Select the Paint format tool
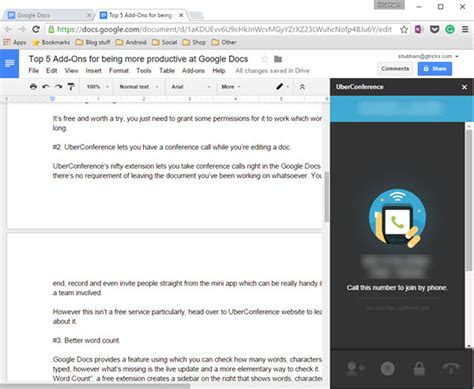This screenshot has width=474, height=389. click(71, 87)
